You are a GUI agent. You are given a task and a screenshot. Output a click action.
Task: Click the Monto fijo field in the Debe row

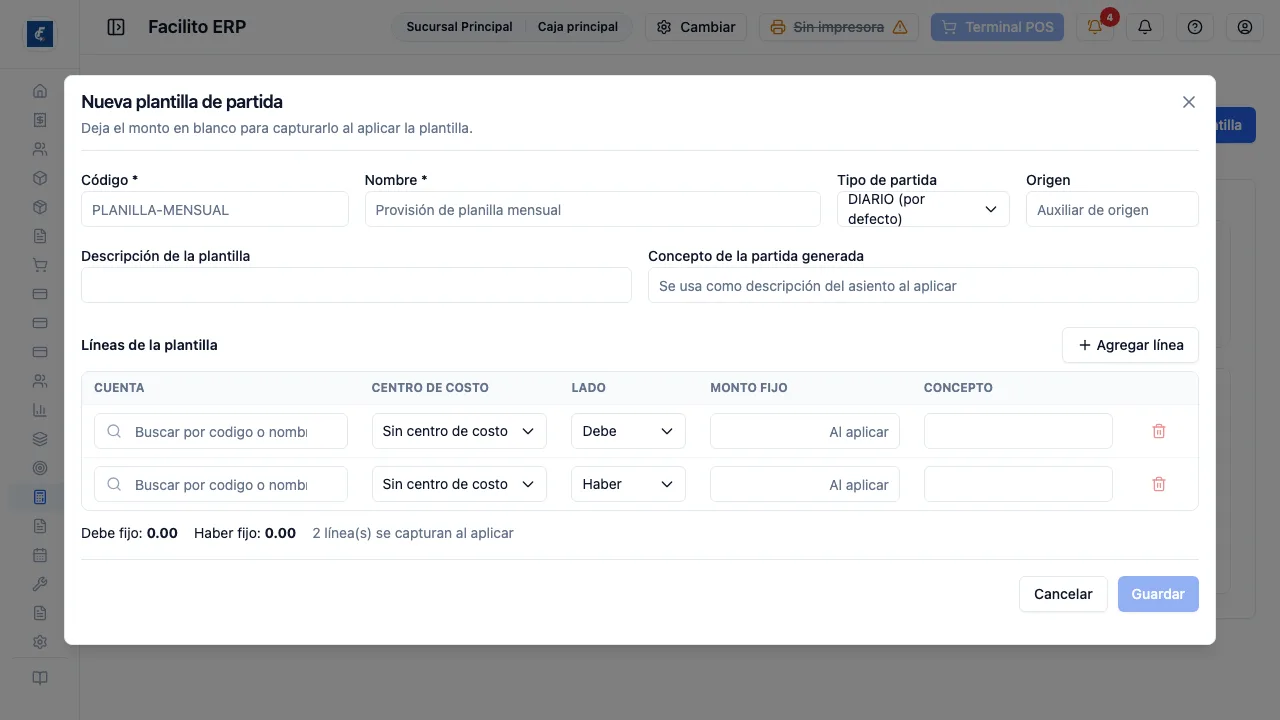[x=805, y=431]
